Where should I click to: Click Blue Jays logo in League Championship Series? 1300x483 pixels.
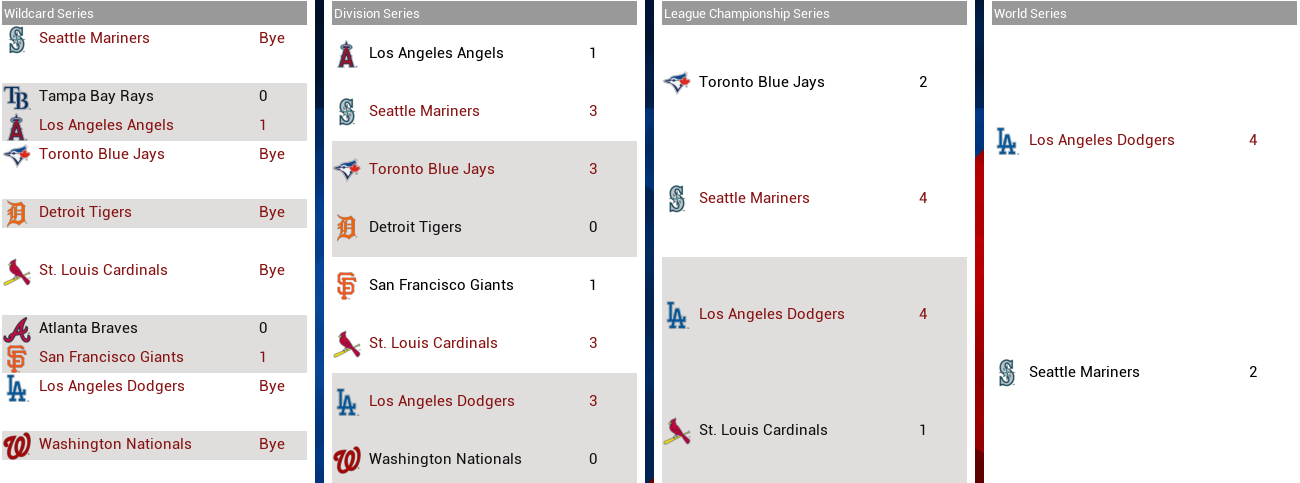pos(676,83)
